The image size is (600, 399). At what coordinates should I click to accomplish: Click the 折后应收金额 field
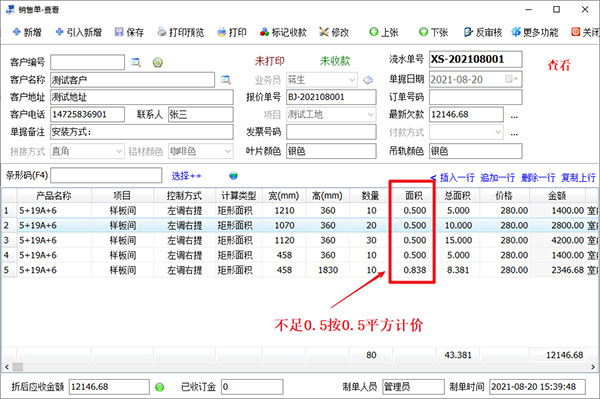[x=109, y=387]
